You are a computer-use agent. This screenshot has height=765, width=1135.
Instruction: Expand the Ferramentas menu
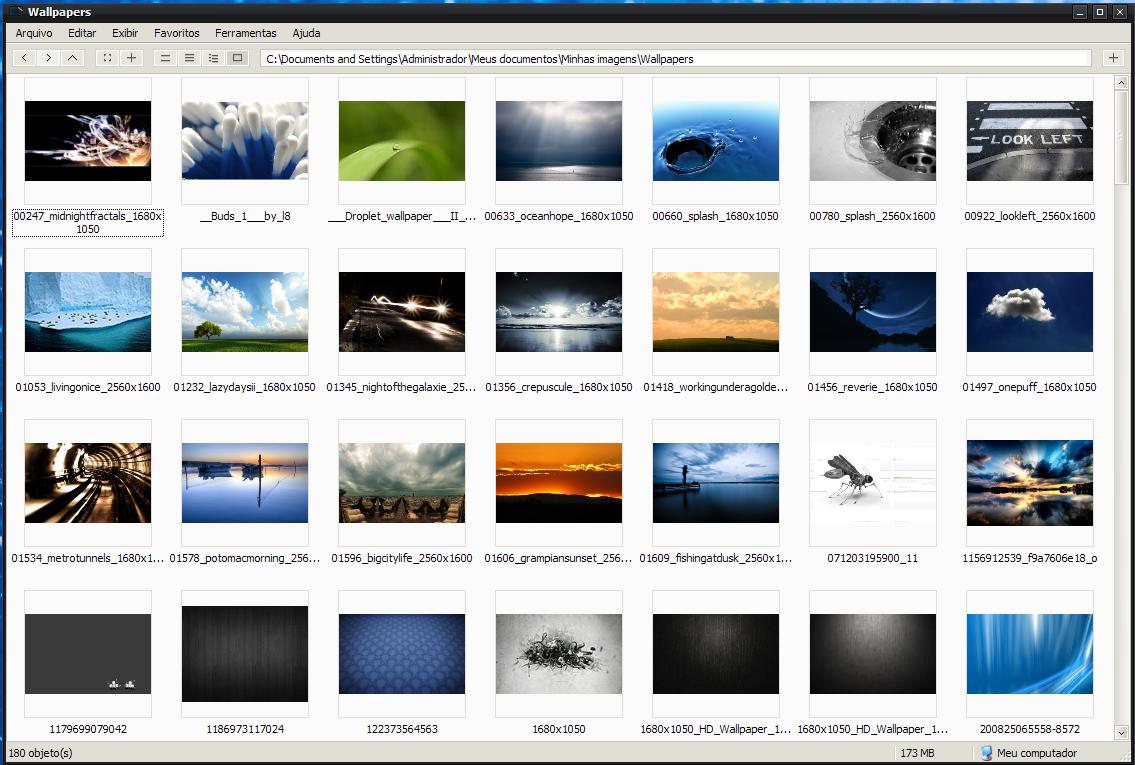click(245, 33)
